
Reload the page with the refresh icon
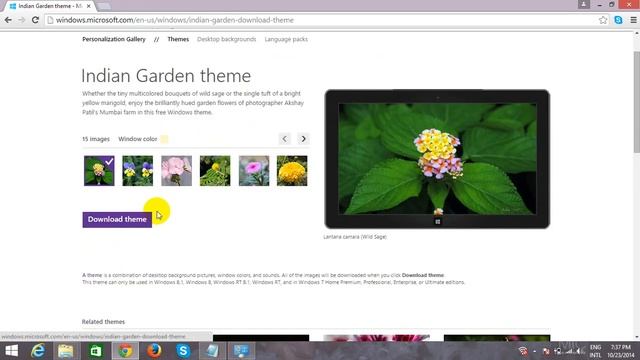(35, 20)
